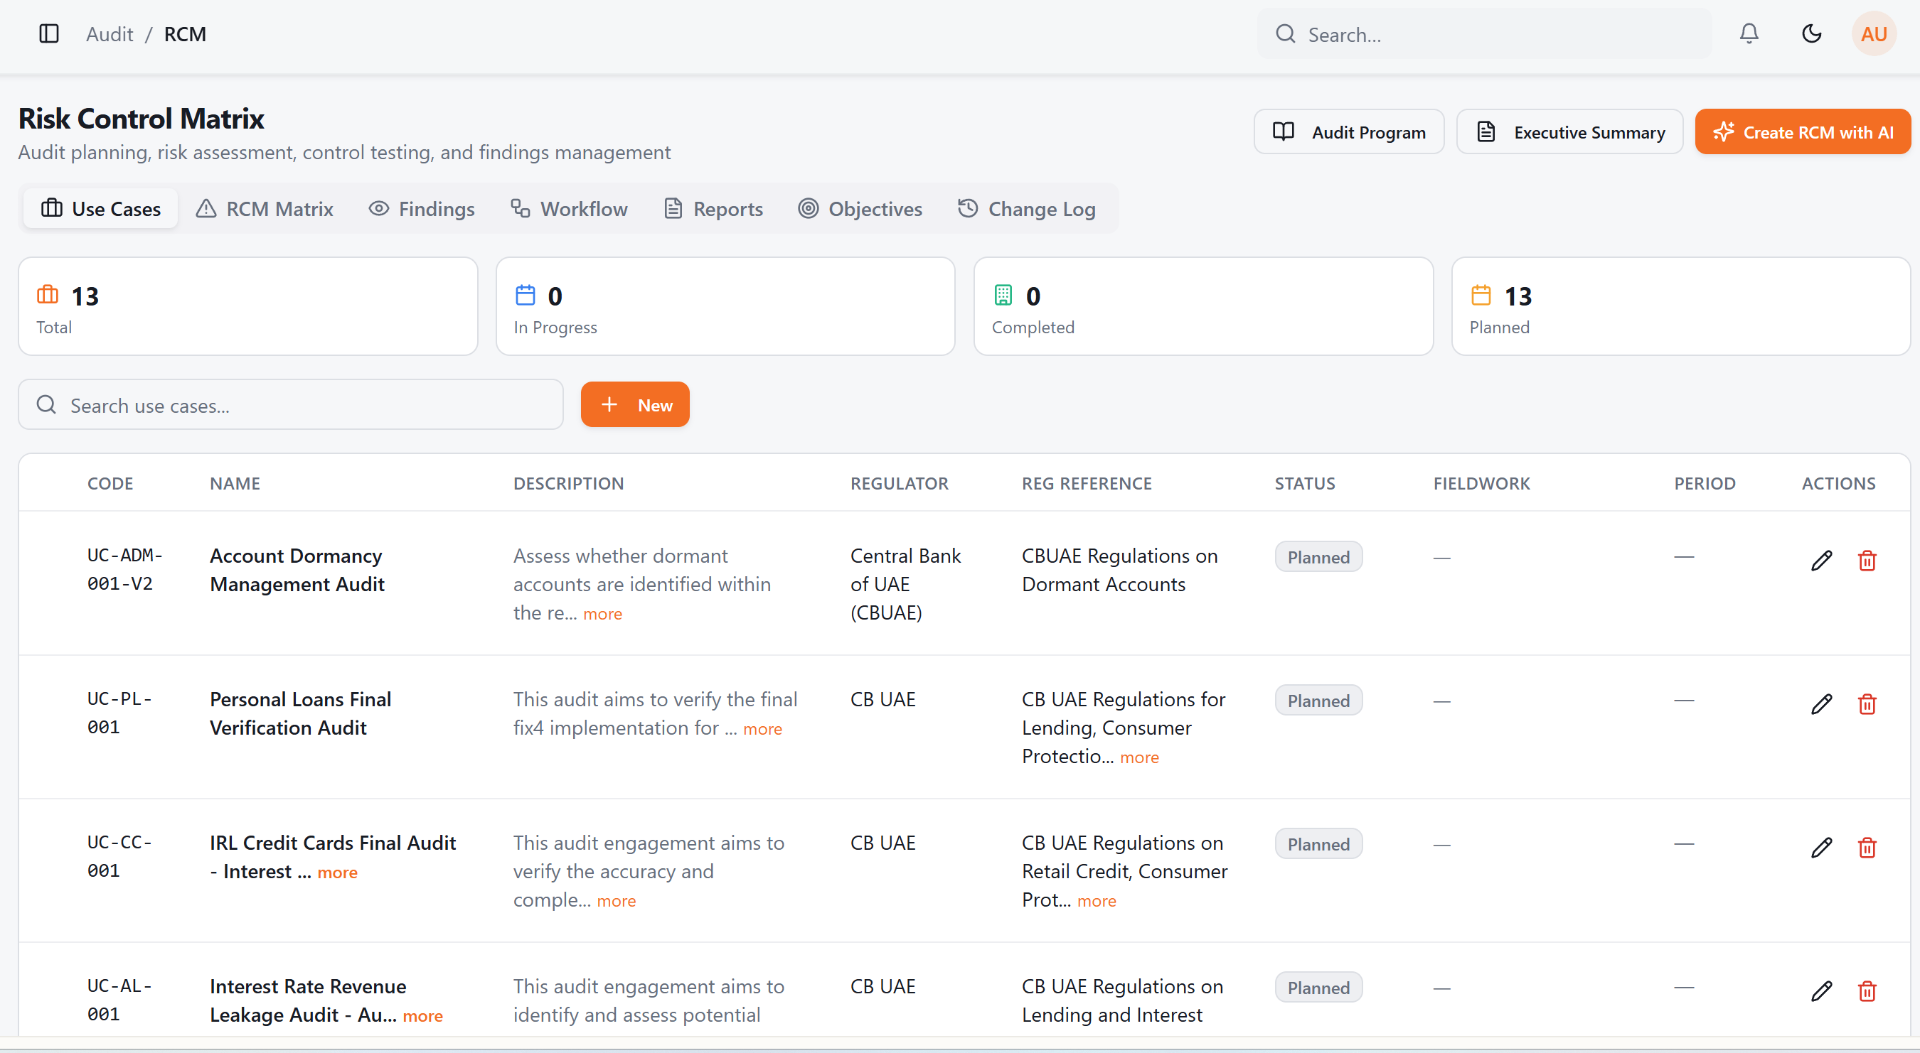Image resolution: width=1920 pixels, height=1053 pixels.
Task: Click Planned badge for UC-CC-001
Action: (1318, 844)
